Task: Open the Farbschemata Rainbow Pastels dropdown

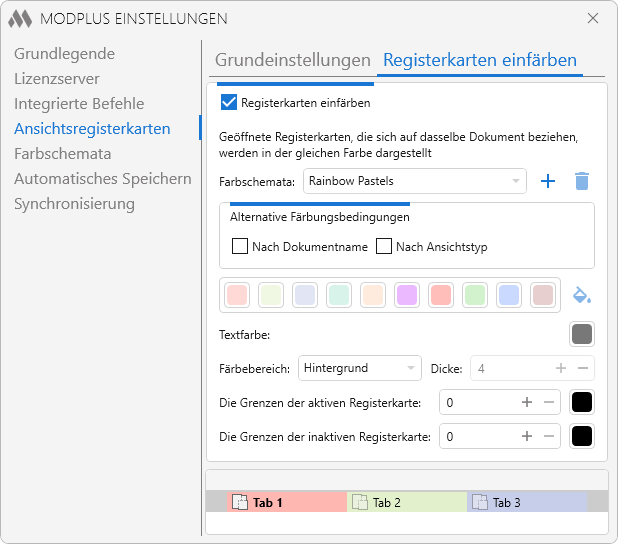Action: coord(415,181)
